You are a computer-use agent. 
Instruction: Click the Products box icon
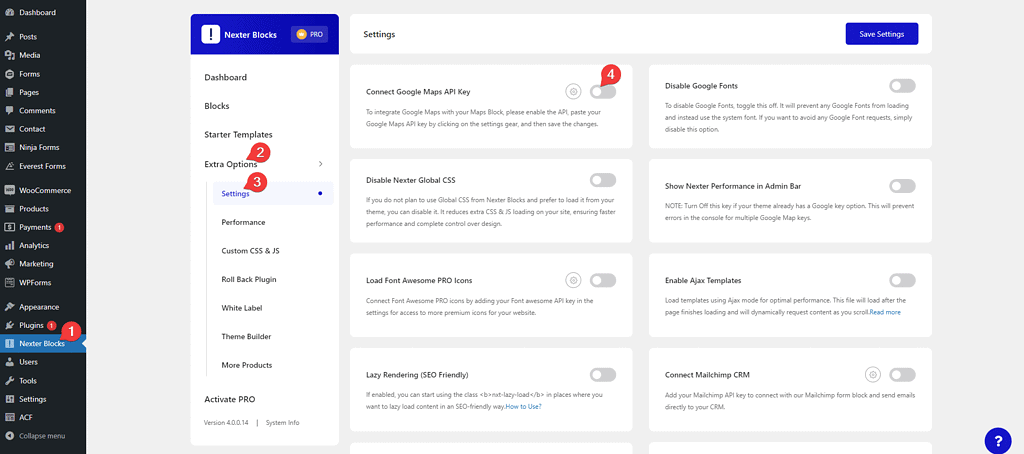click(10, 208)
